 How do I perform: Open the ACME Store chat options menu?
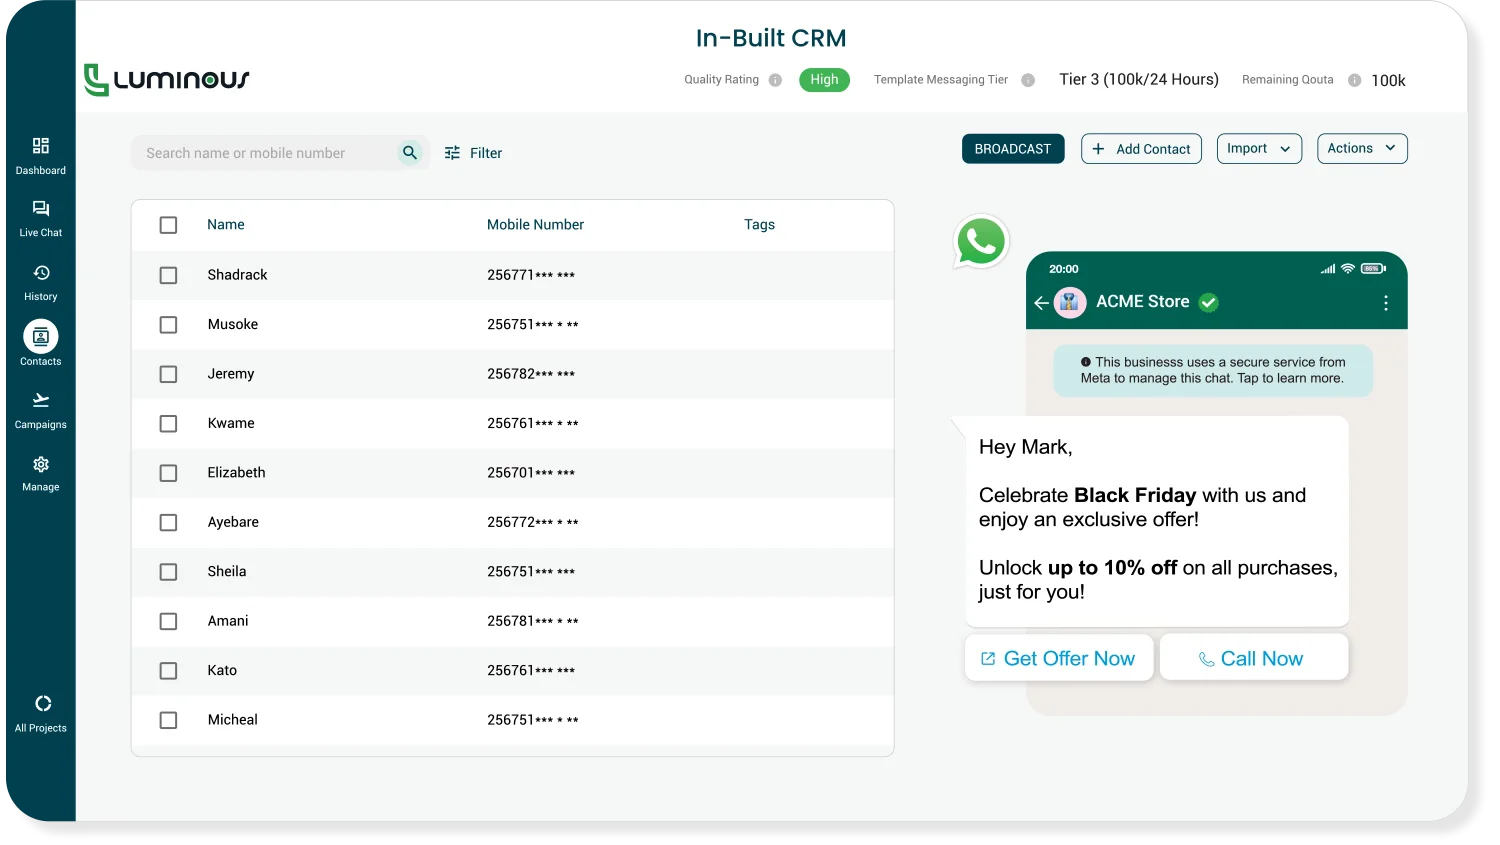(1386, 302)
